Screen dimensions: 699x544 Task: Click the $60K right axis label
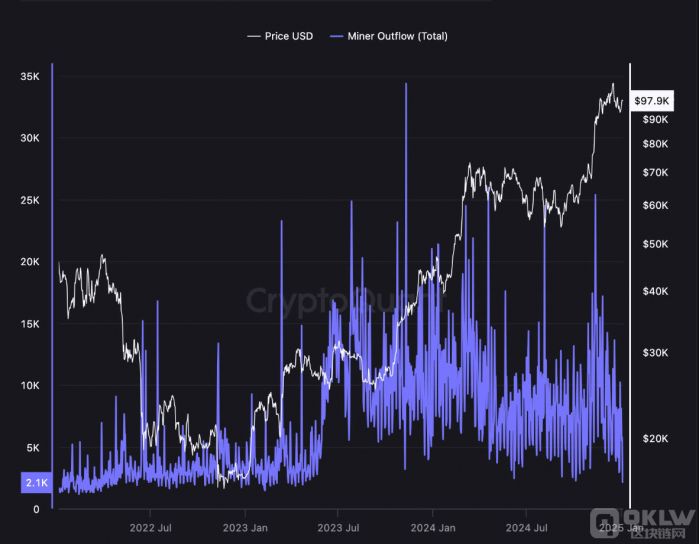pyautogui.click(x=655, y=205)
